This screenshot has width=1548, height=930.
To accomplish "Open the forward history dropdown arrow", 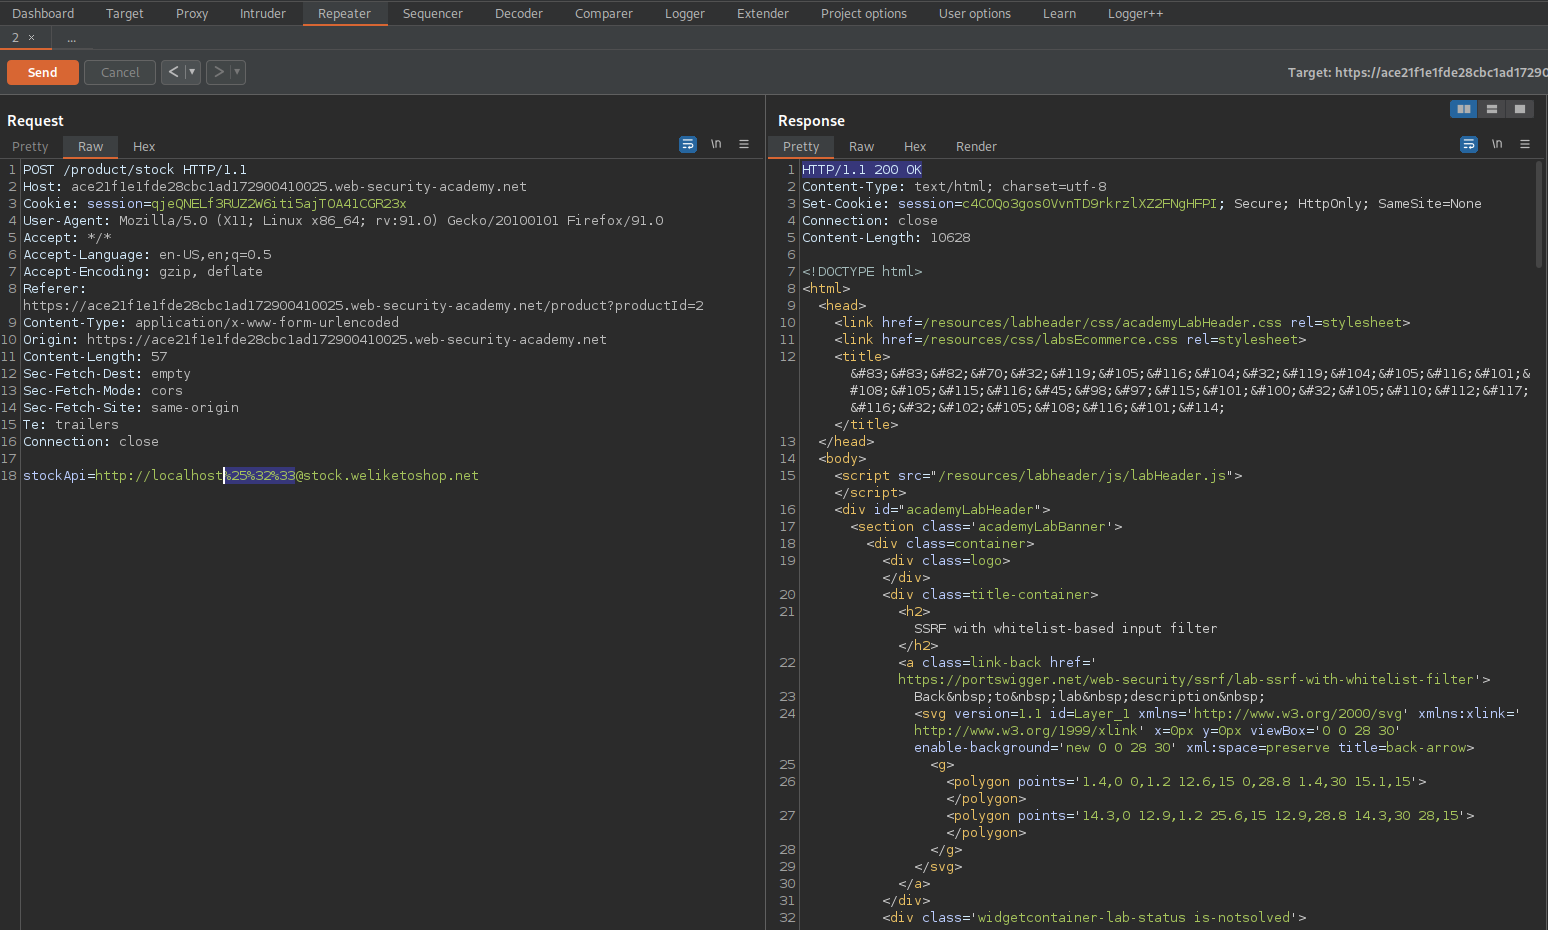I will pos(237,72).
